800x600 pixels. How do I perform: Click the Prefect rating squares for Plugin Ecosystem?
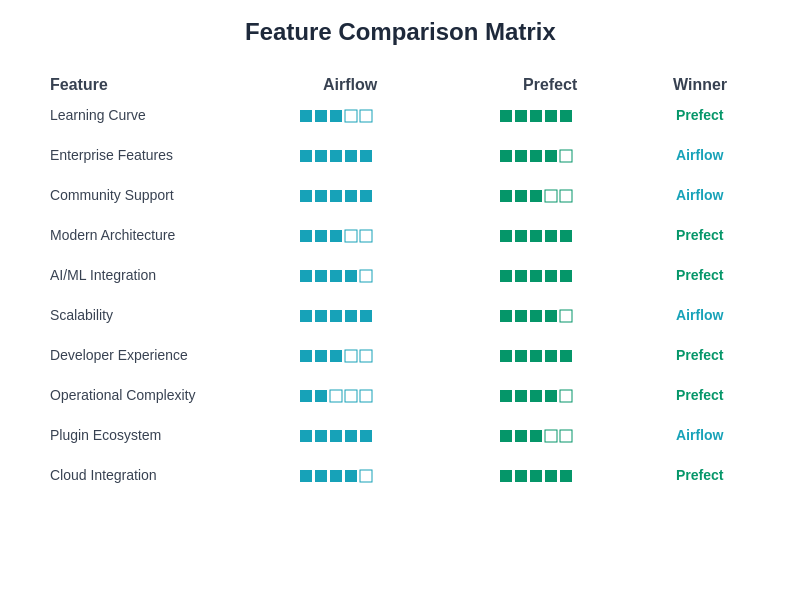coord(536,436)
